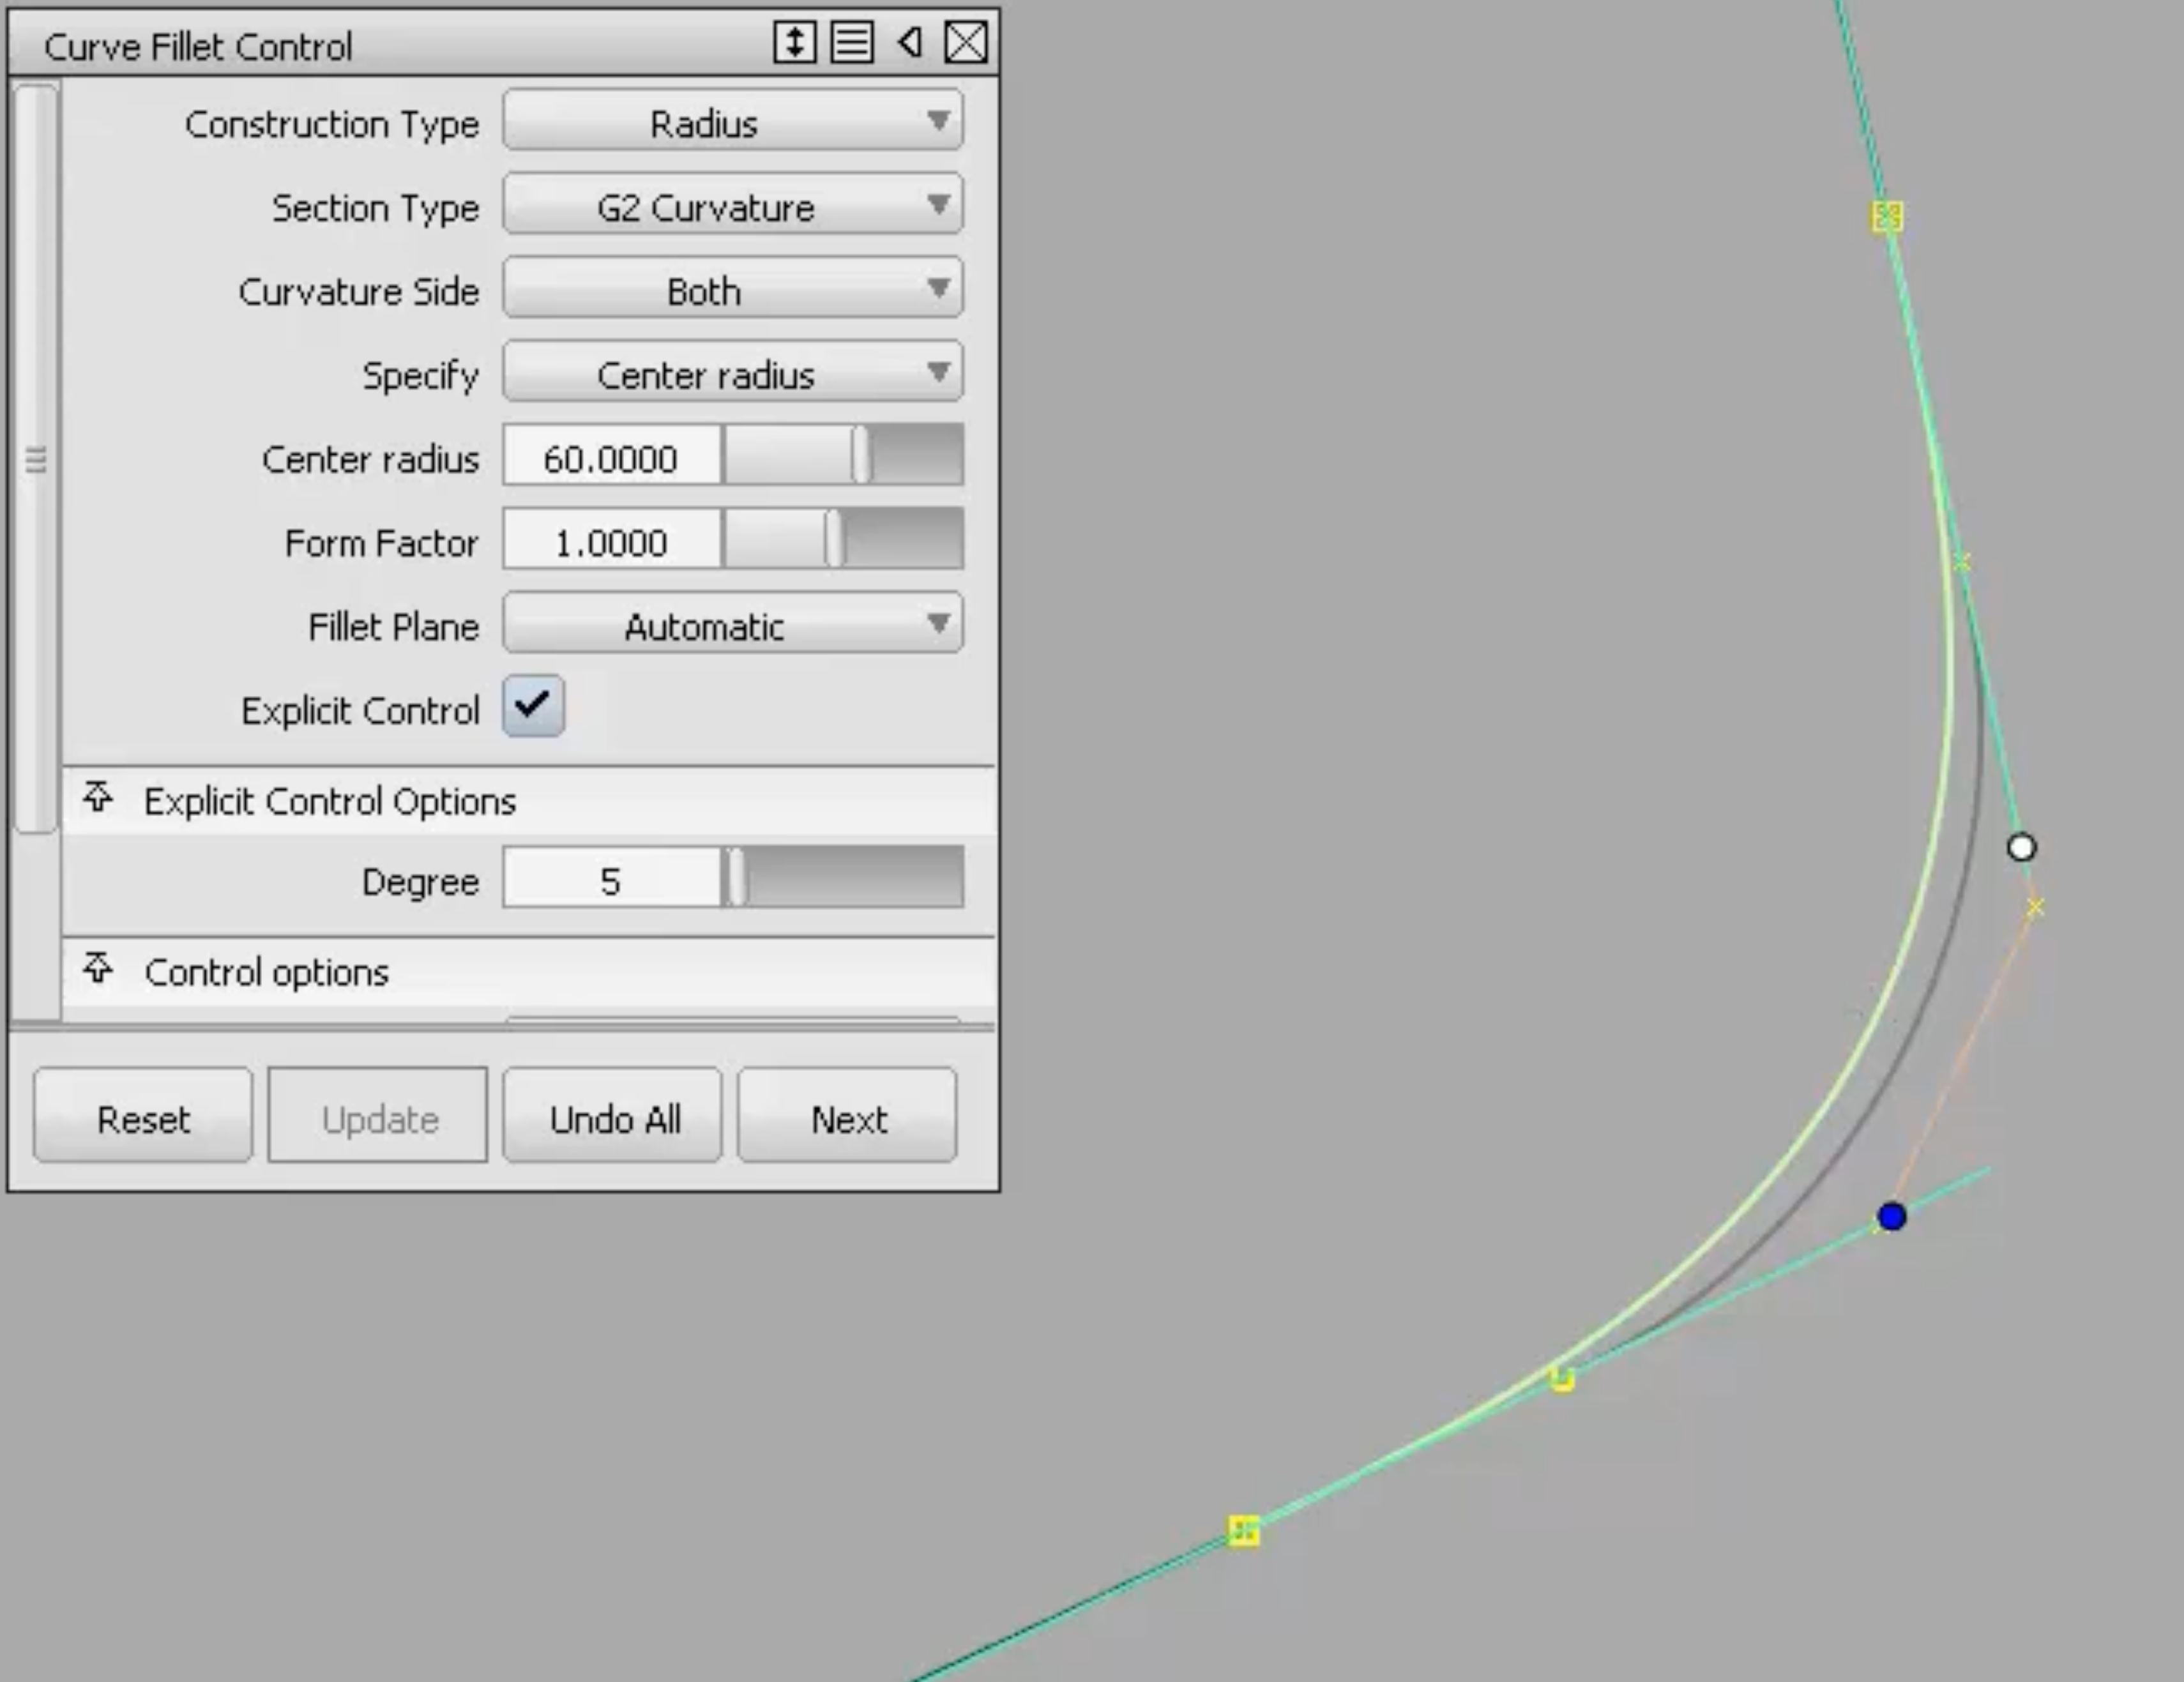Click the yellow square marker on lower line
Image resolution: width=2184 pixels, height=1682 pixels.
click(x=1243, y=1531)
